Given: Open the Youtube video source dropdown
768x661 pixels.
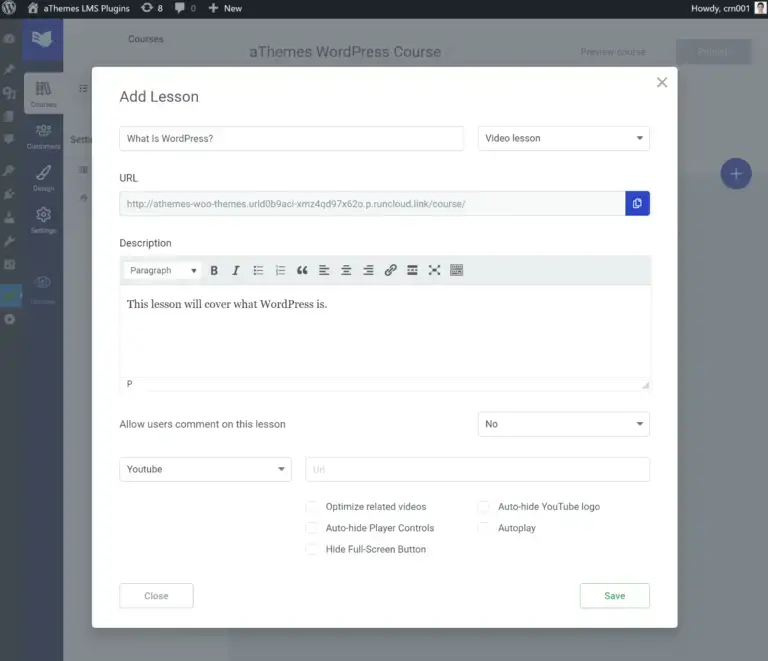Looking at the screenshot, I should tap(205, 469).
